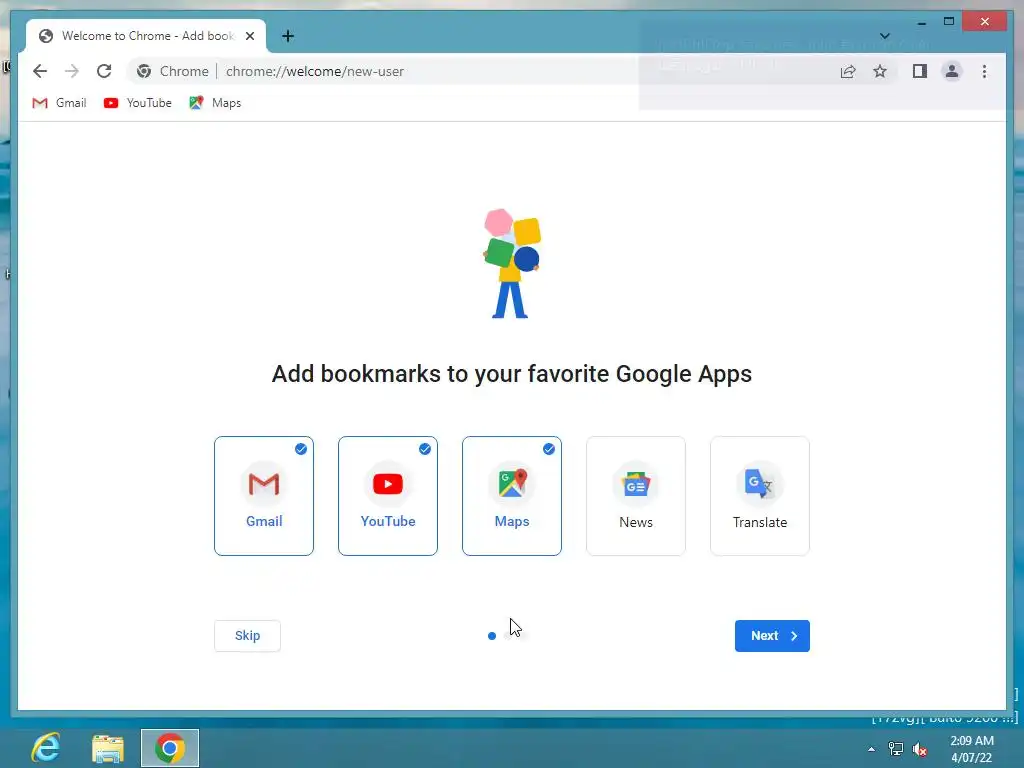The width and height of the screenshot is (1024, 768).
Task: Select the Translate app card
Action: tap(760, 496)
